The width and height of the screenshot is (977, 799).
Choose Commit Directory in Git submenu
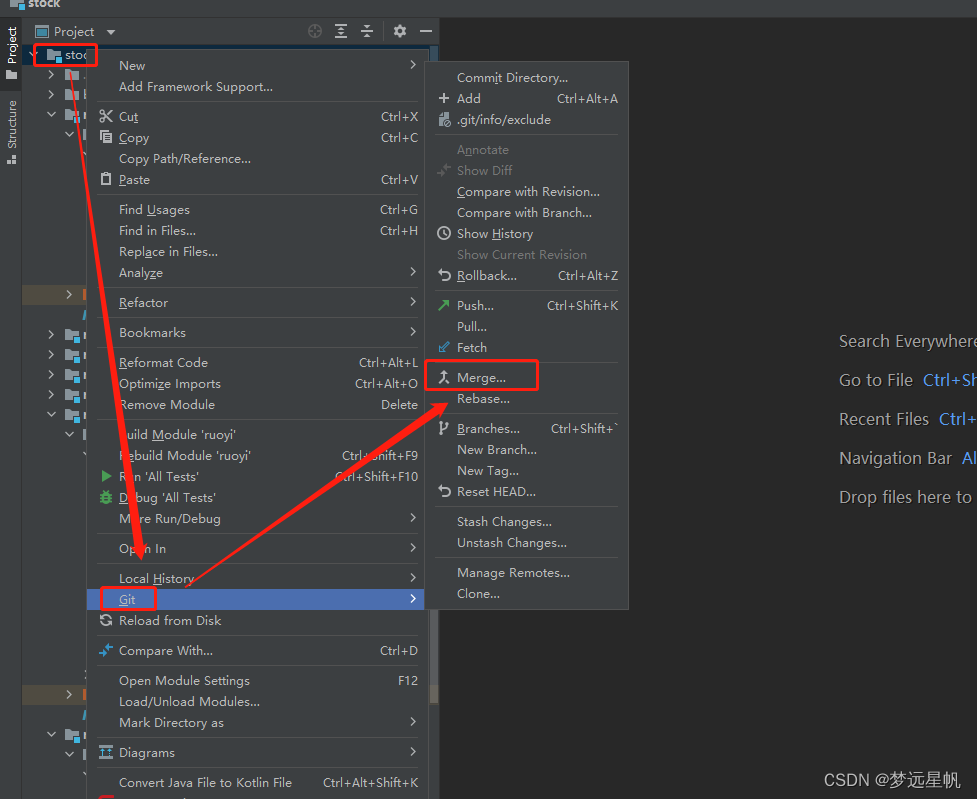tap(527, 78)
